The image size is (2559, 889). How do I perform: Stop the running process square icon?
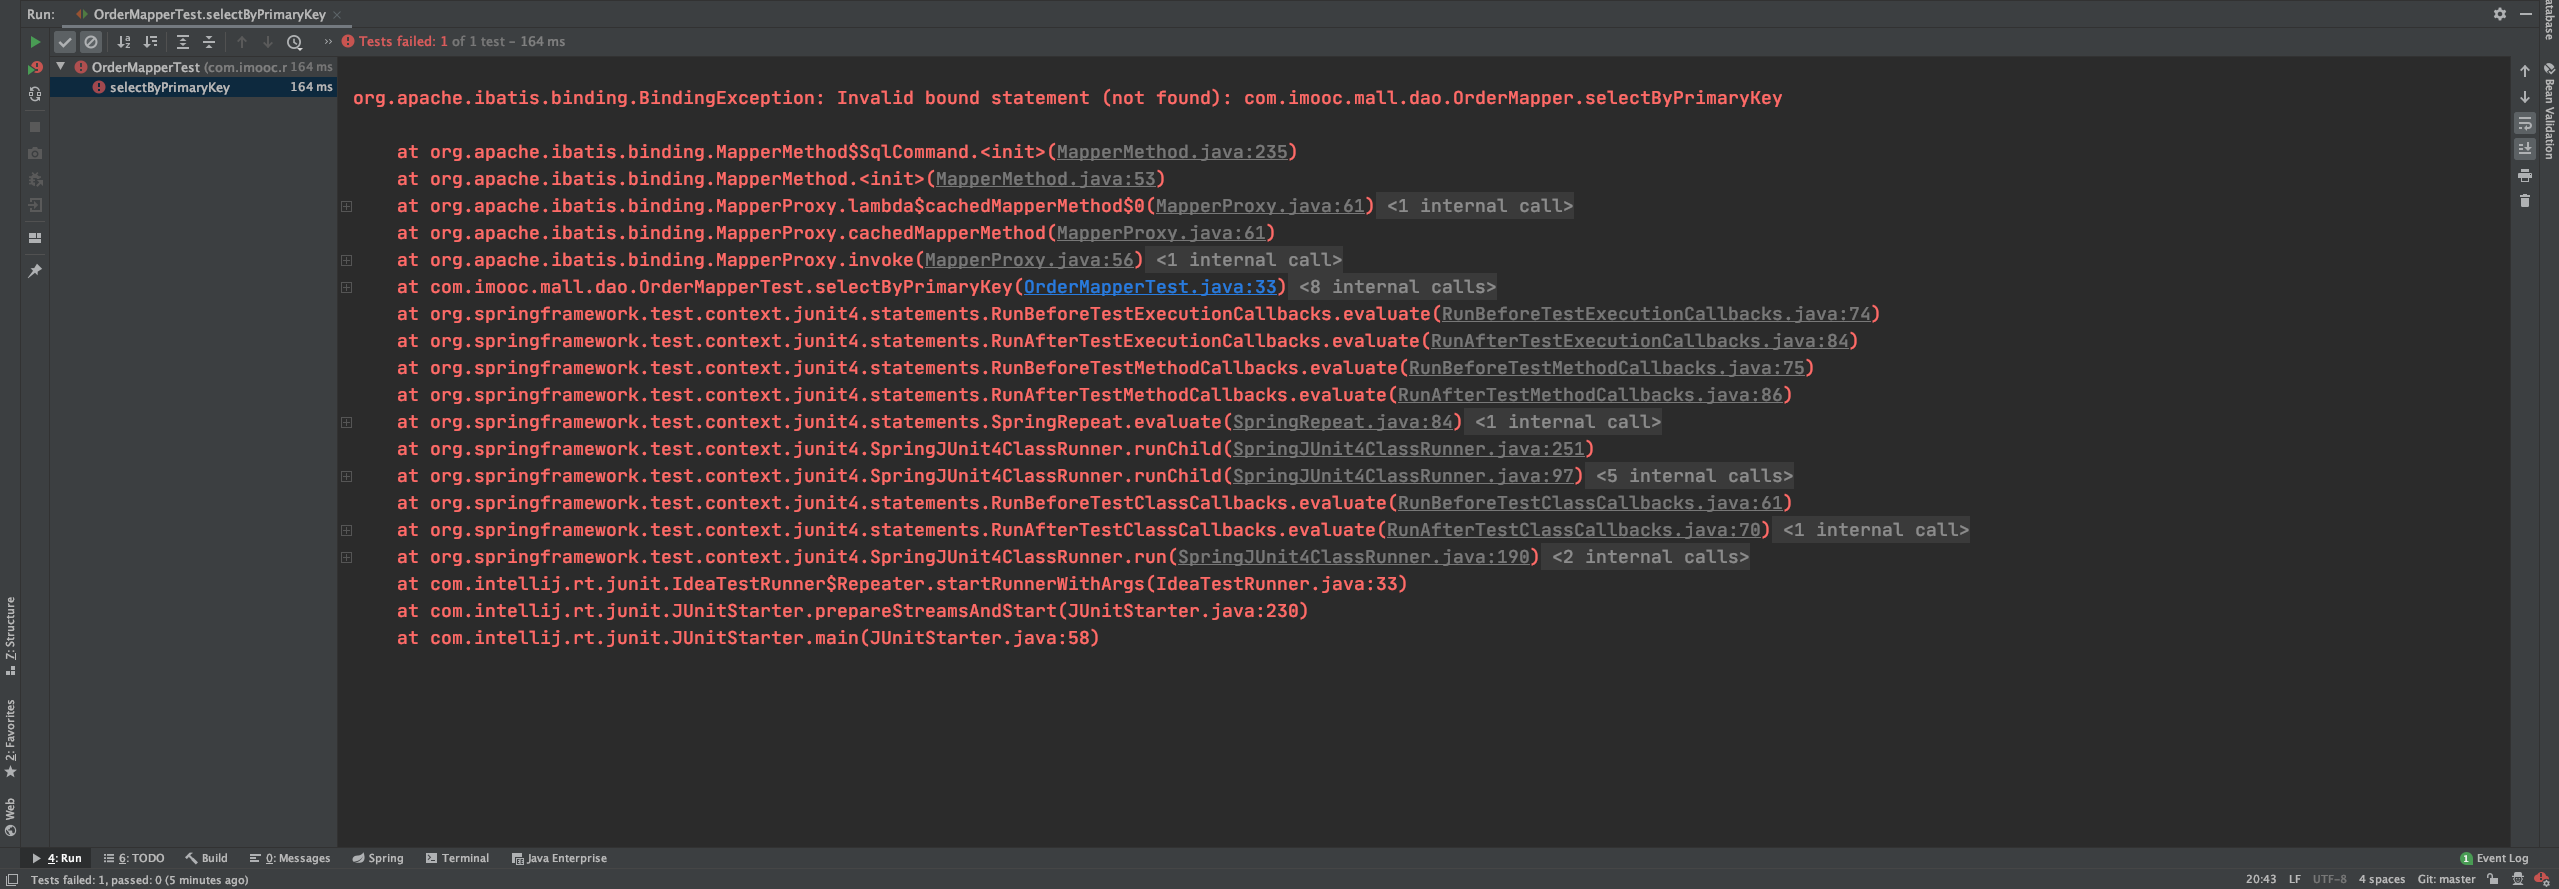coord(35,127)
